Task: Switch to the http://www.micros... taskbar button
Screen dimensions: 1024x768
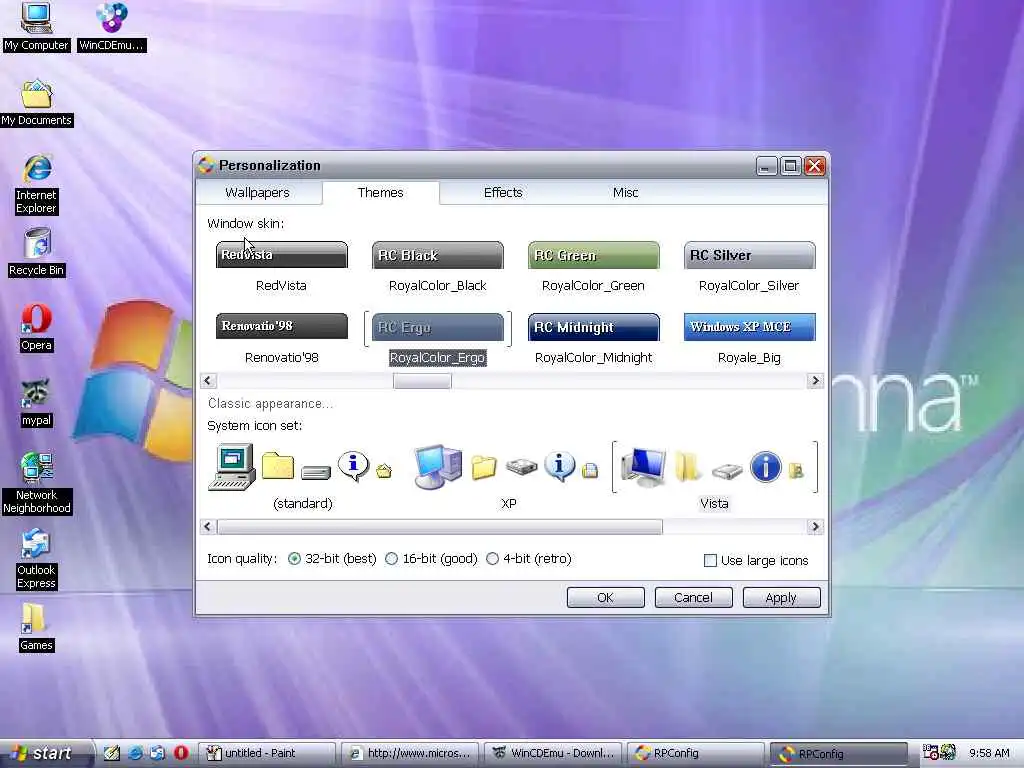Action: pos(409,753)
